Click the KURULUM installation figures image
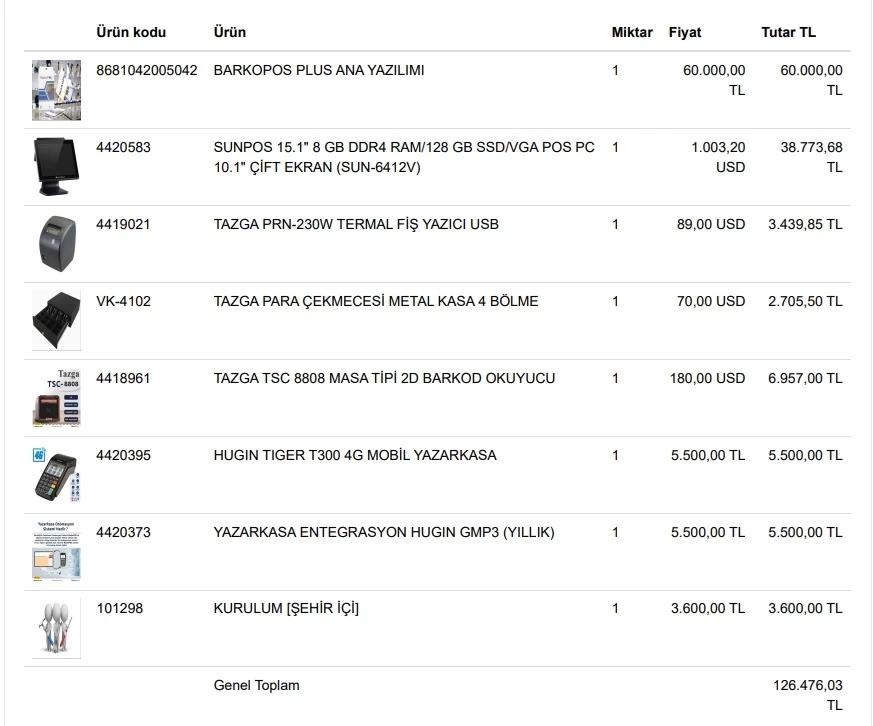 (56, 628)
